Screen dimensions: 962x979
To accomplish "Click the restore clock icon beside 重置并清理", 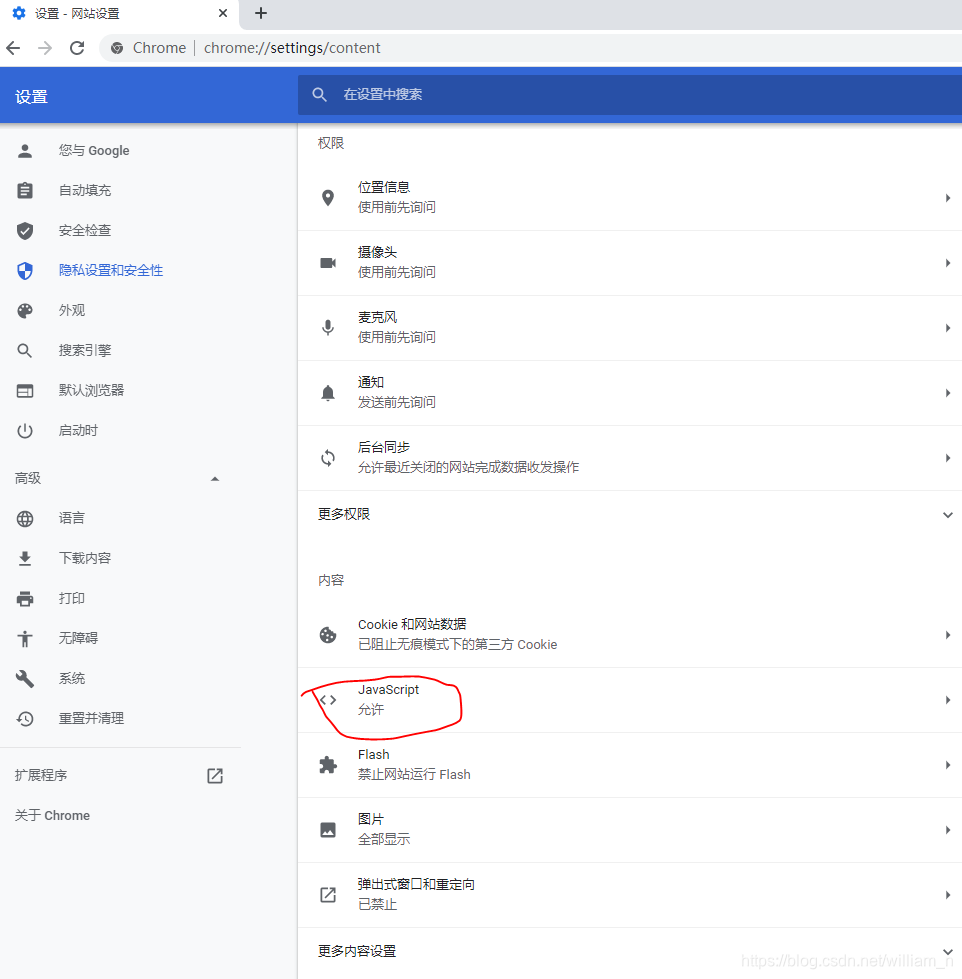I will click(25, 719).
